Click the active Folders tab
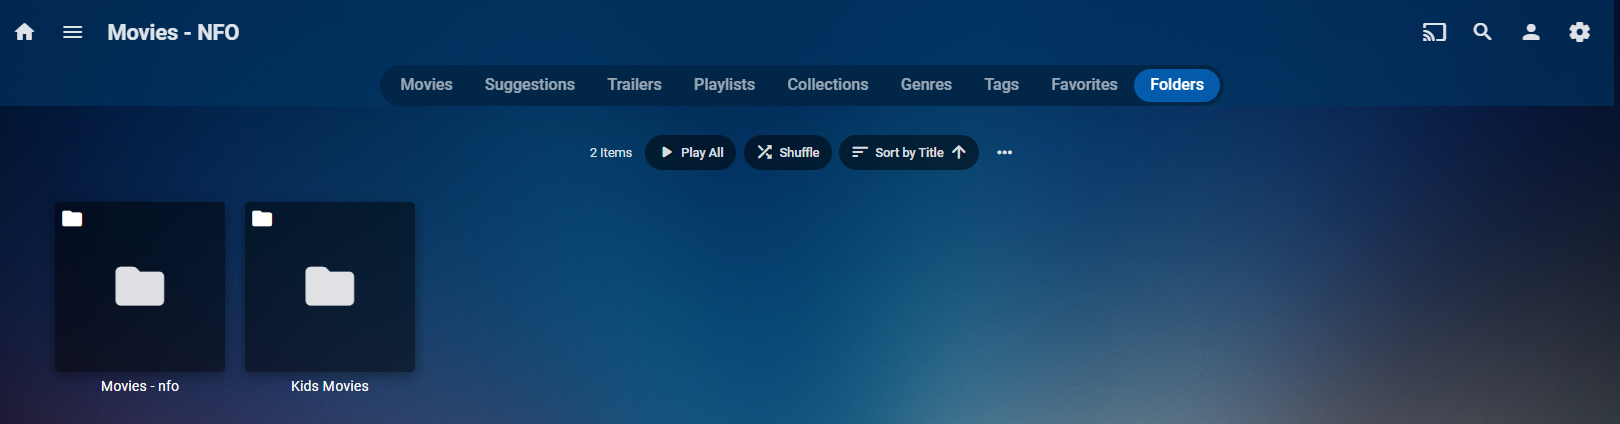 [x=1177, y=85]
